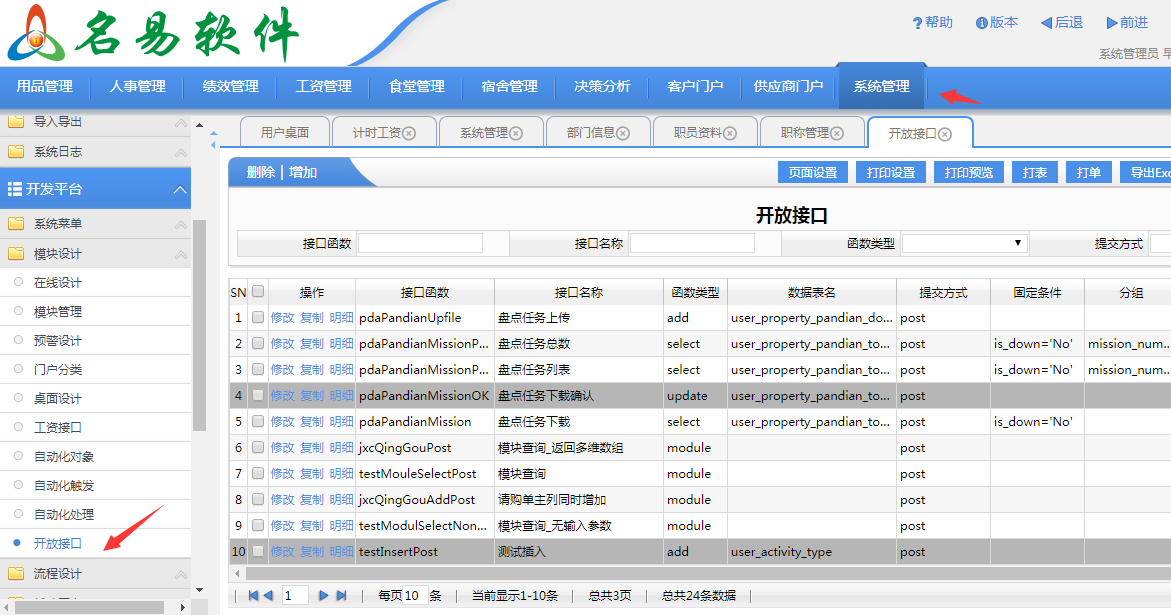Open the 函数类型 dropdown
This screenshot has width=1171, height=615.
click(x=1018, y=242)
